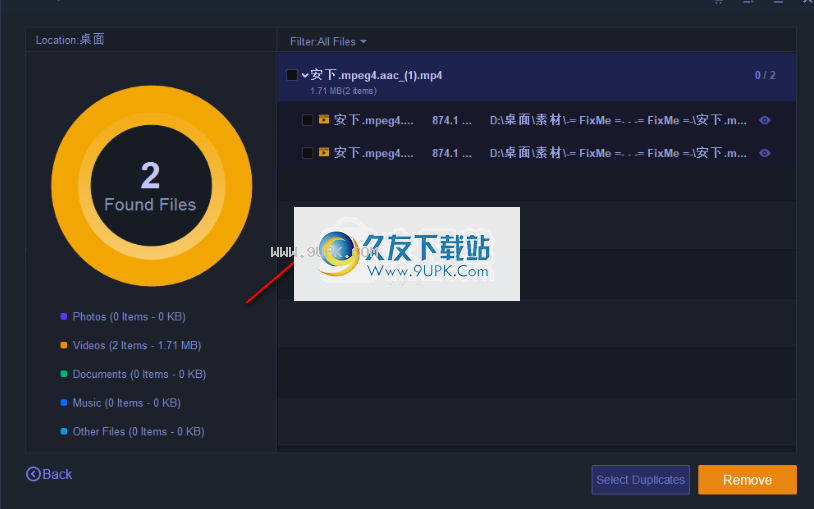Click the 874.1 size in lower row
This screenshot has width=814, height=509.
click(x=452, y=153)
